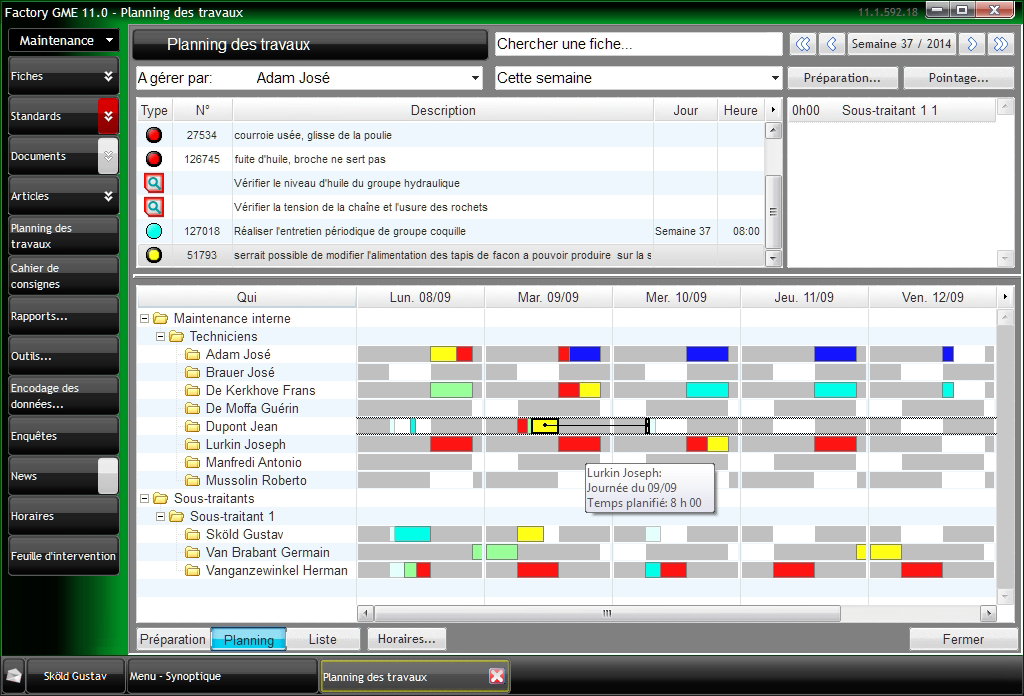
Task: Expand the Articles sidebar section
Action: (108, 196)
